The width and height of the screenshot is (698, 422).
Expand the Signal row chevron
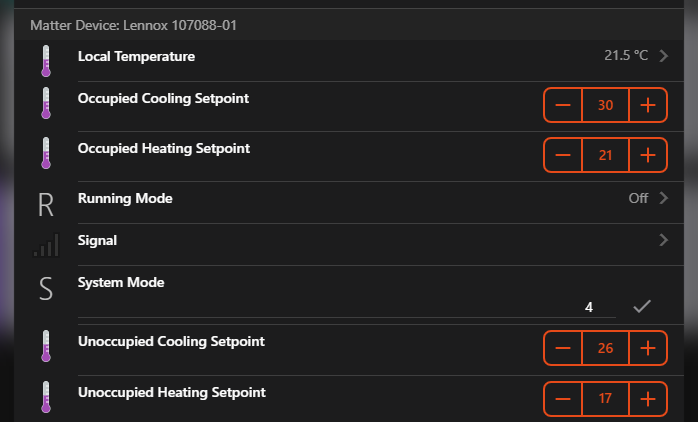[663, 240]
